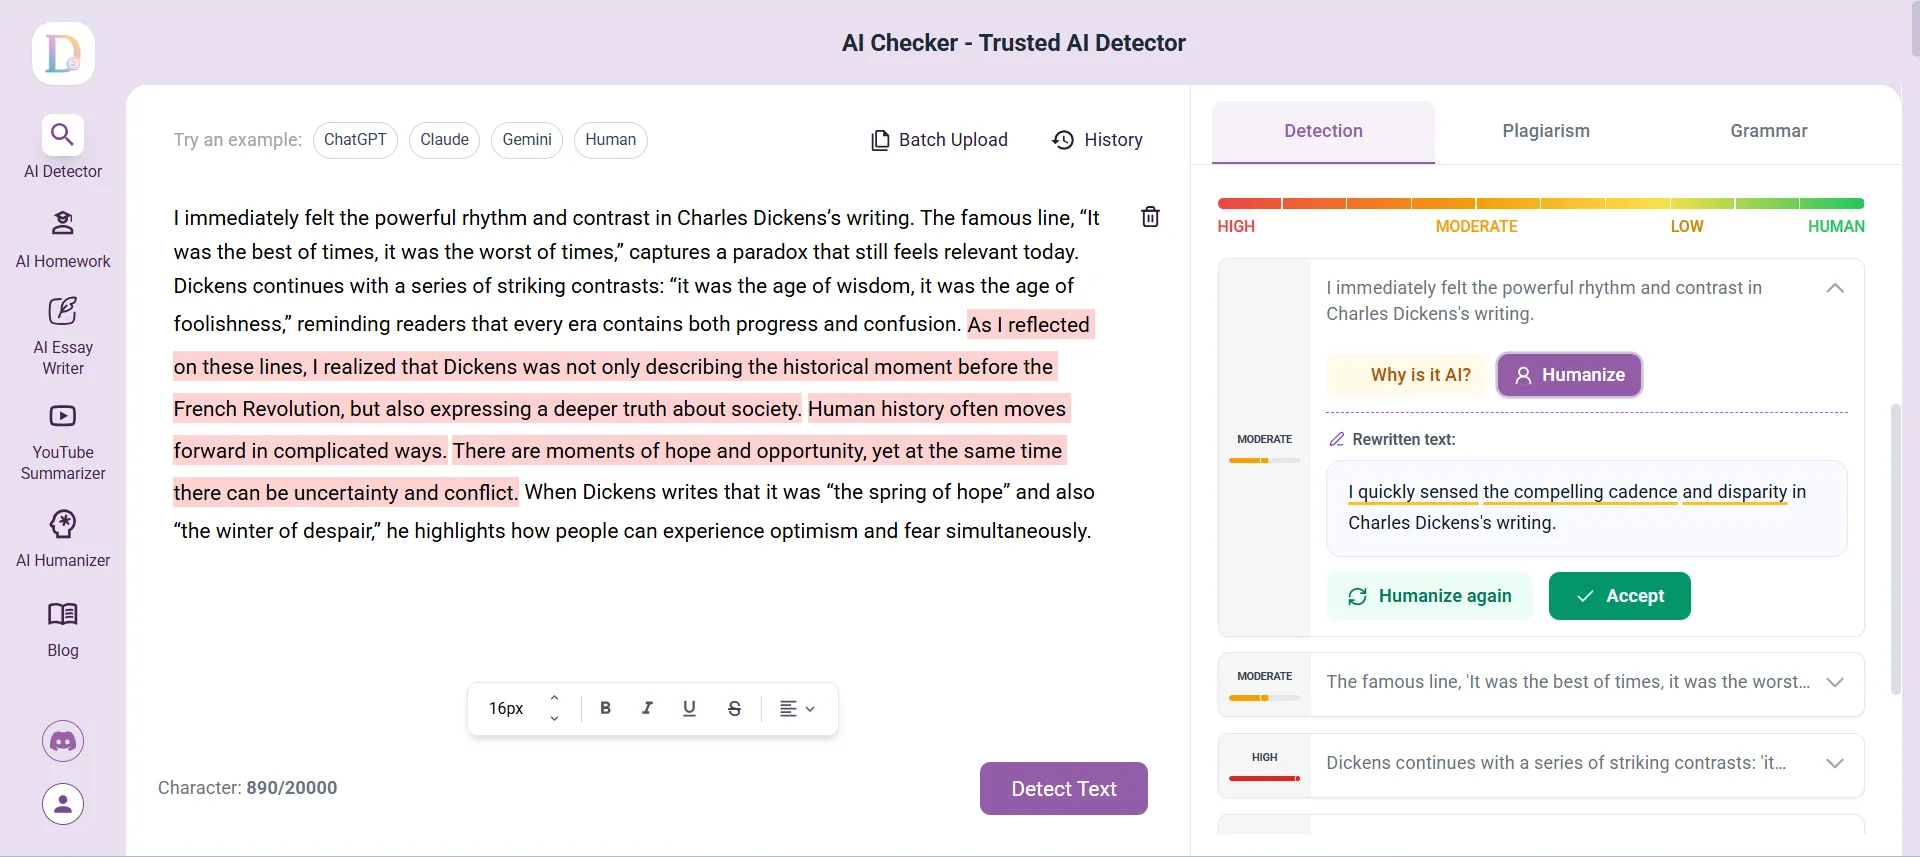Delete text using the trash icon

[1150, 217]
